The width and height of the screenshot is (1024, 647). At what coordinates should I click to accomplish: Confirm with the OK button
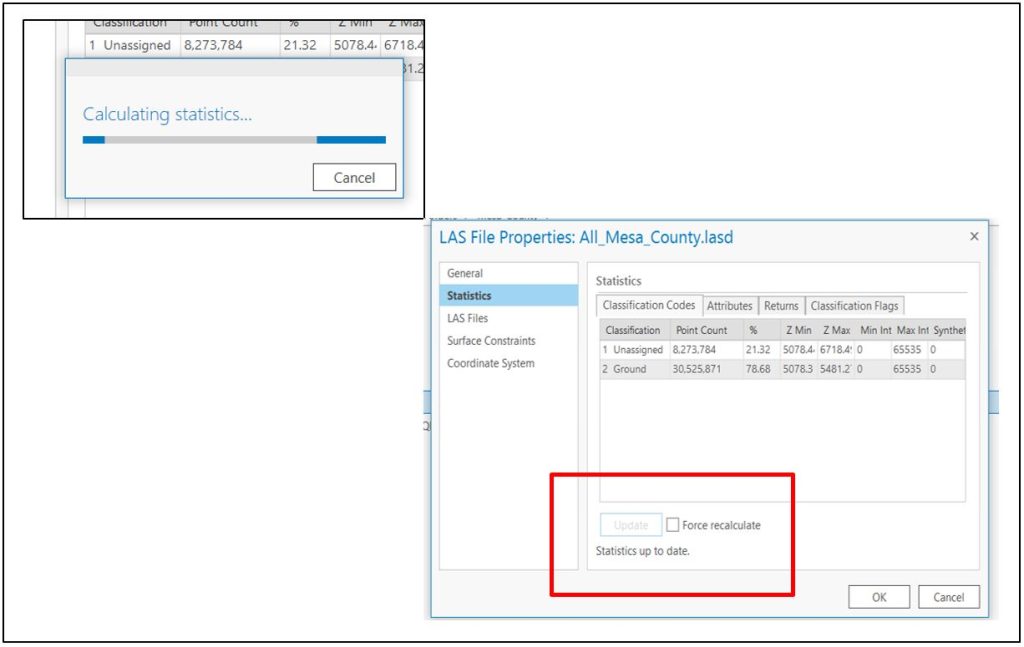[x=878, y=596]
